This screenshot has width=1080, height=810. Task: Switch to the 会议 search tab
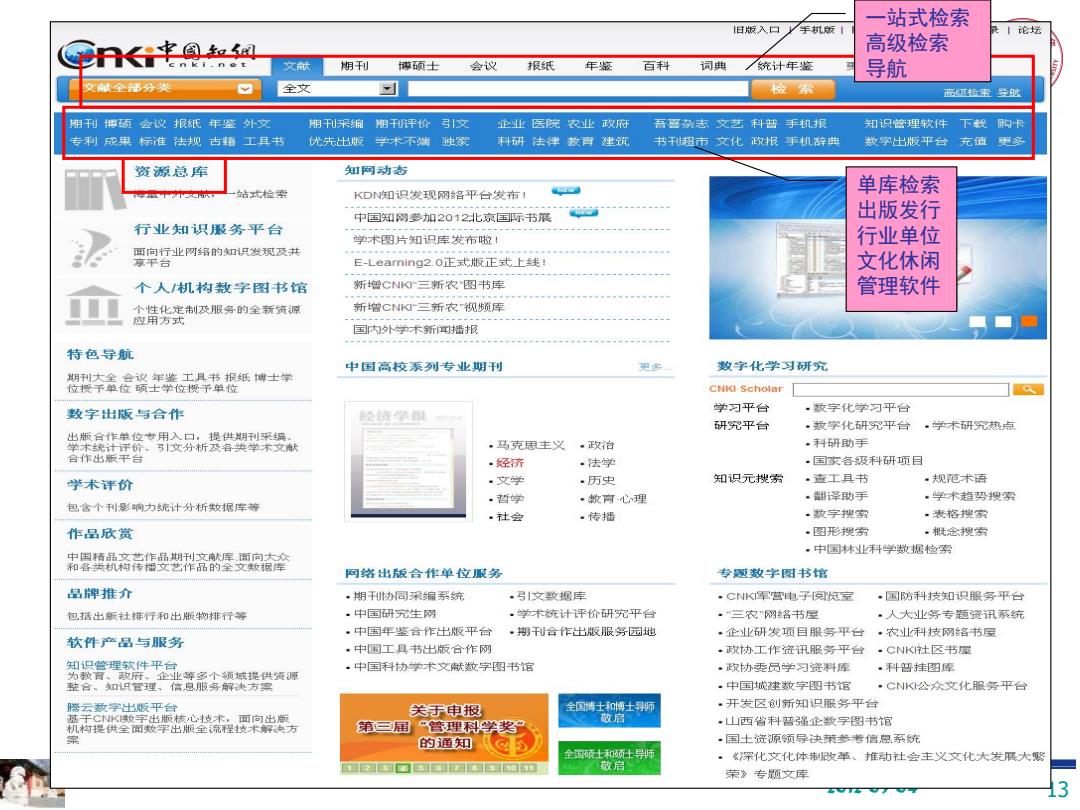[484, 66]
